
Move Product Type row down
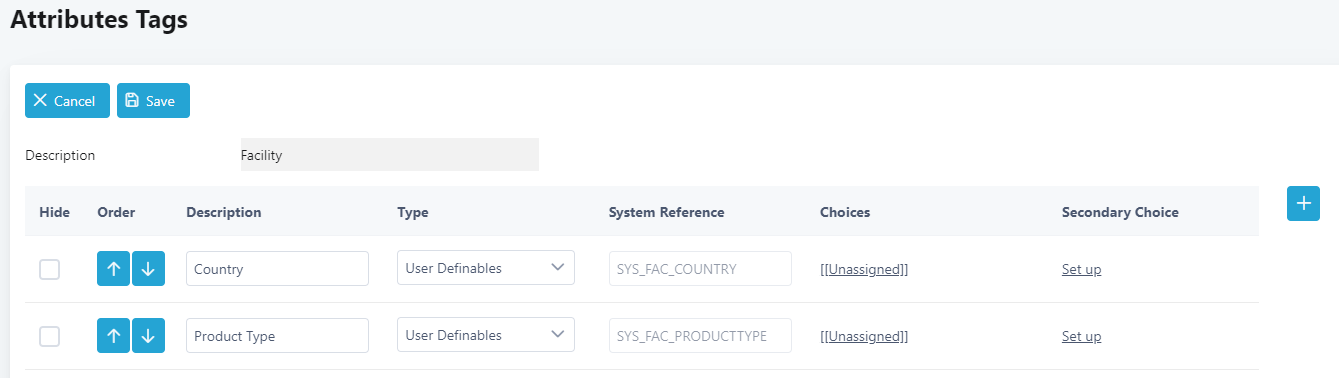click(148, 336)
